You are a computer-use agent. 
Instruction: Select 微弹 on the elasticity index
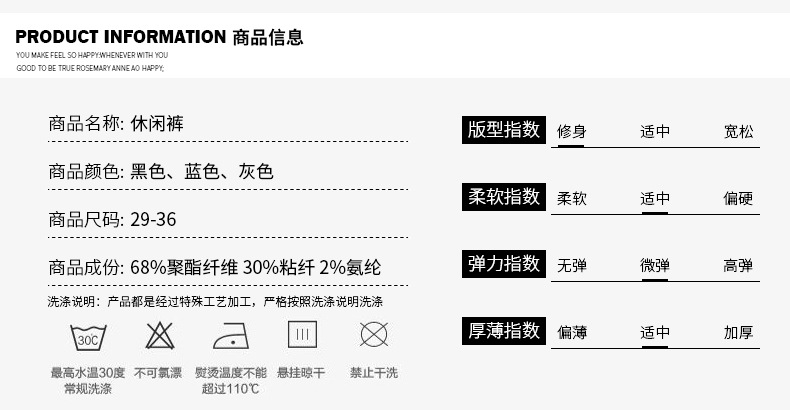tap(655, 265)
